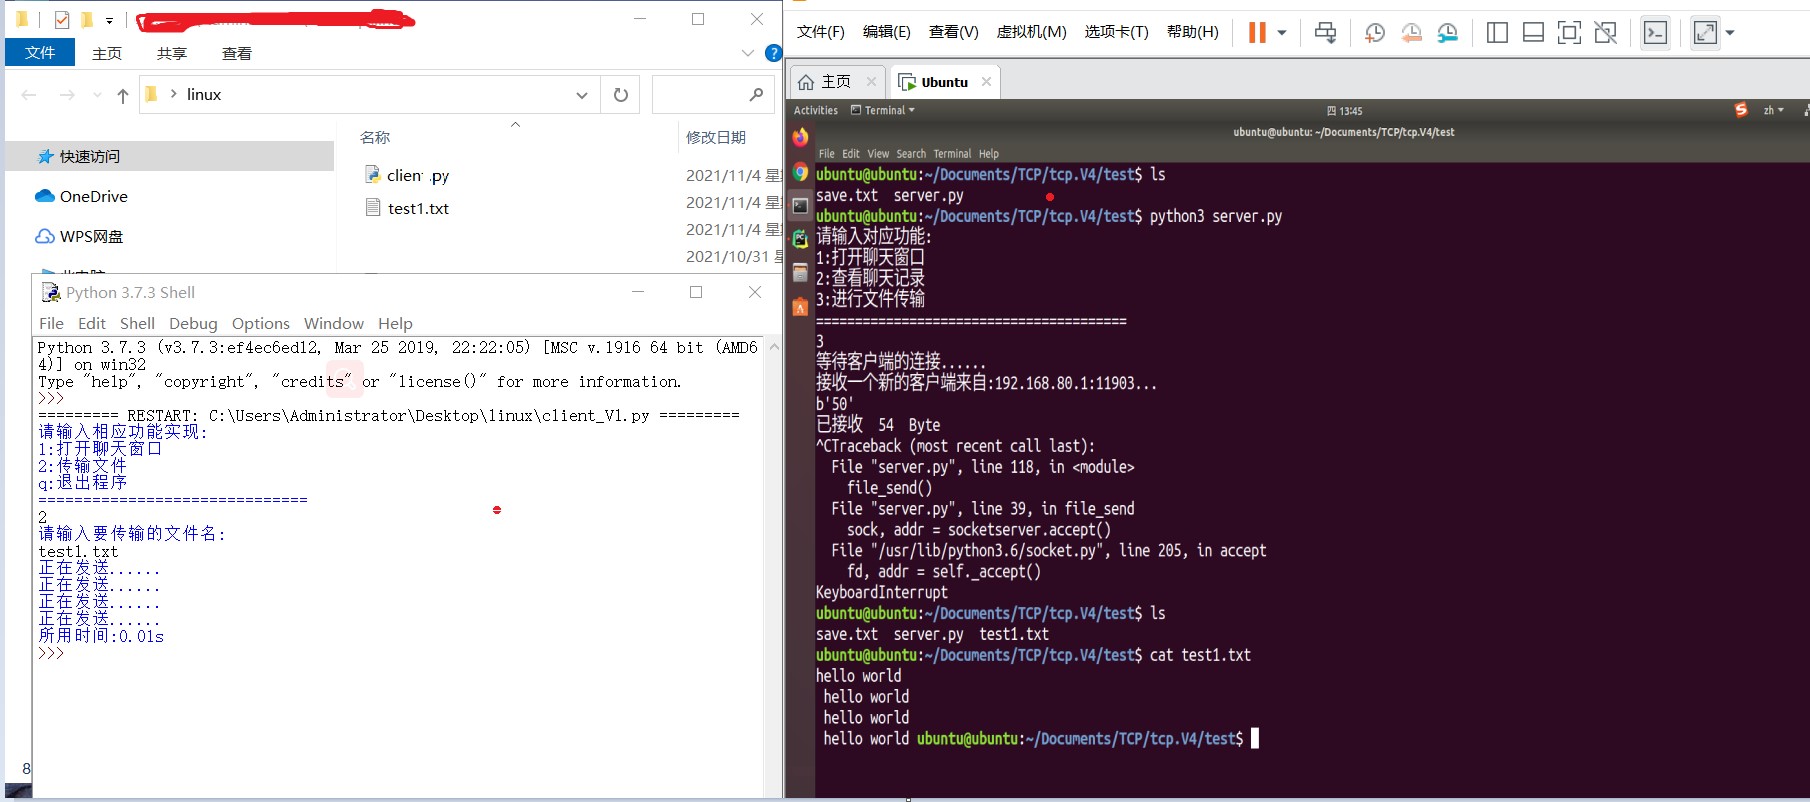Toggle the VMware thumbnail bar view

pyautogui.click(x=1533, y=32)
